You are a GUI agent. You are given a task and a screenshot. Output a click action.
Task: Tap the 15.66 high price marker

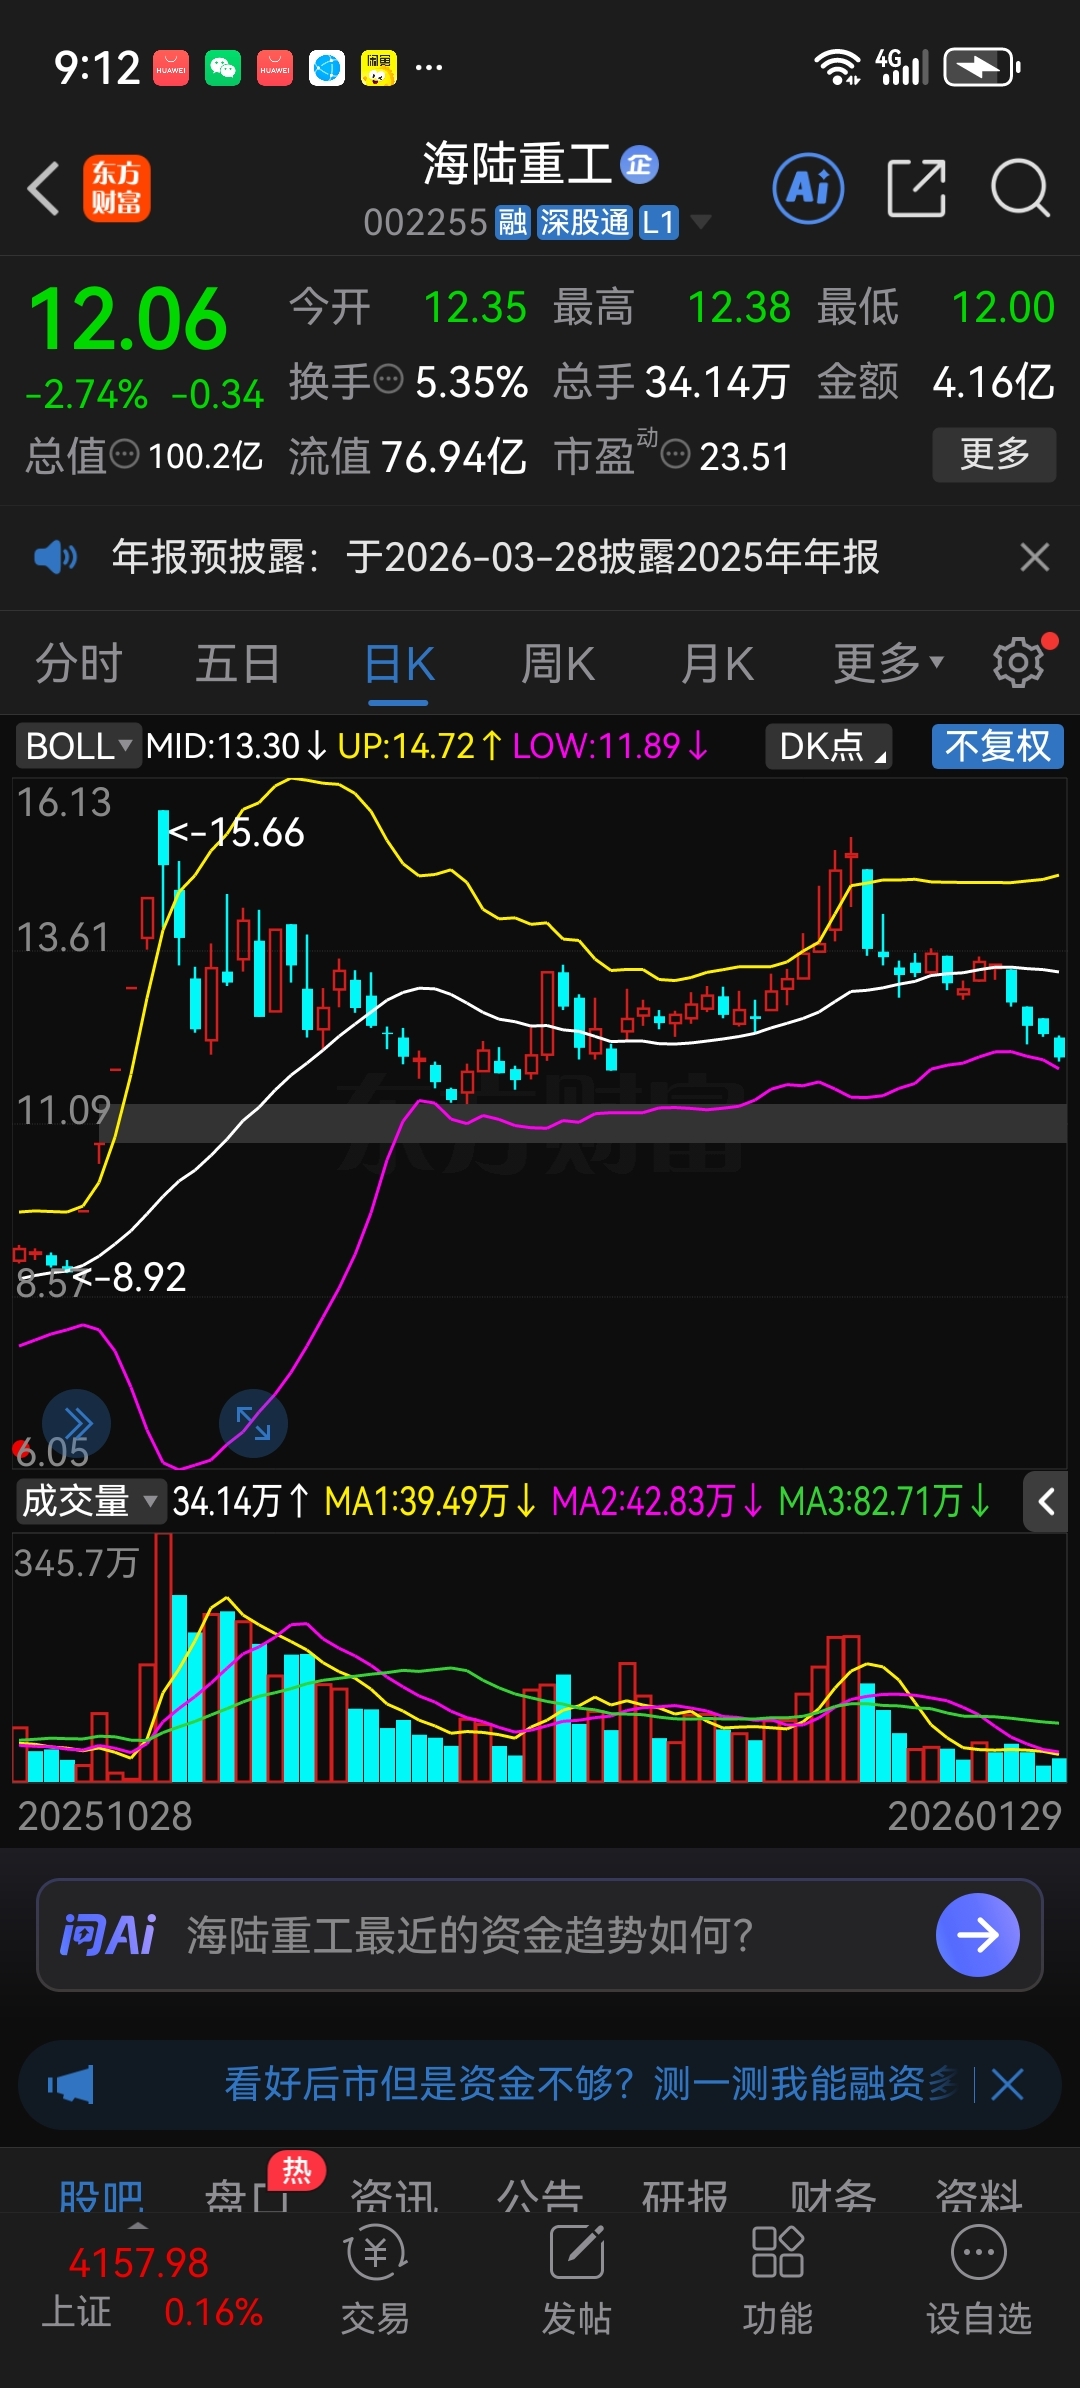point(237,832)
